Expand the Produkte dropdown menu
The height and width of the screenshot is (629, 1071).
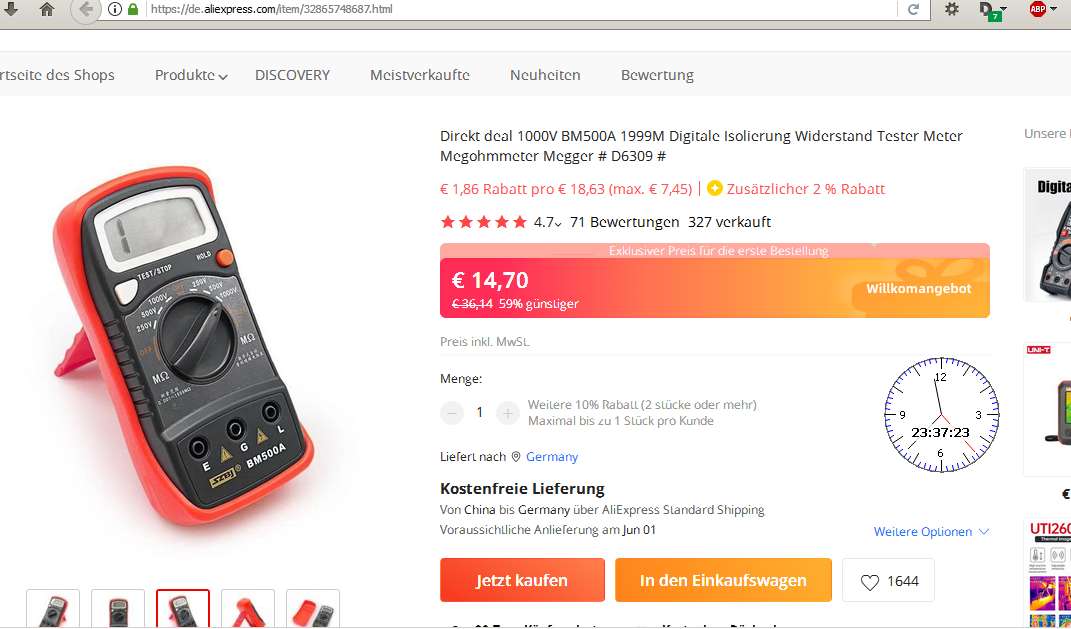pyautogui.click(x=191, y=75)
